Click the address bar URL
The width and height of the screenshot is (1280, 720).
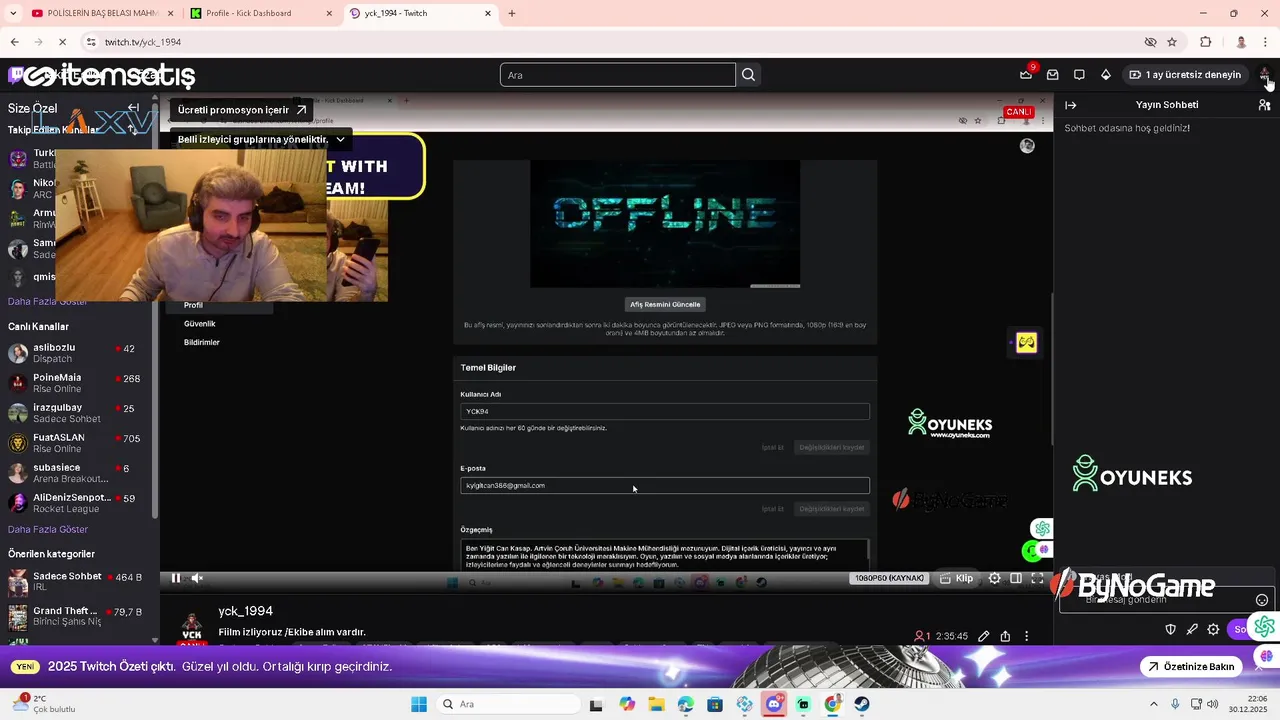[143, 42]
